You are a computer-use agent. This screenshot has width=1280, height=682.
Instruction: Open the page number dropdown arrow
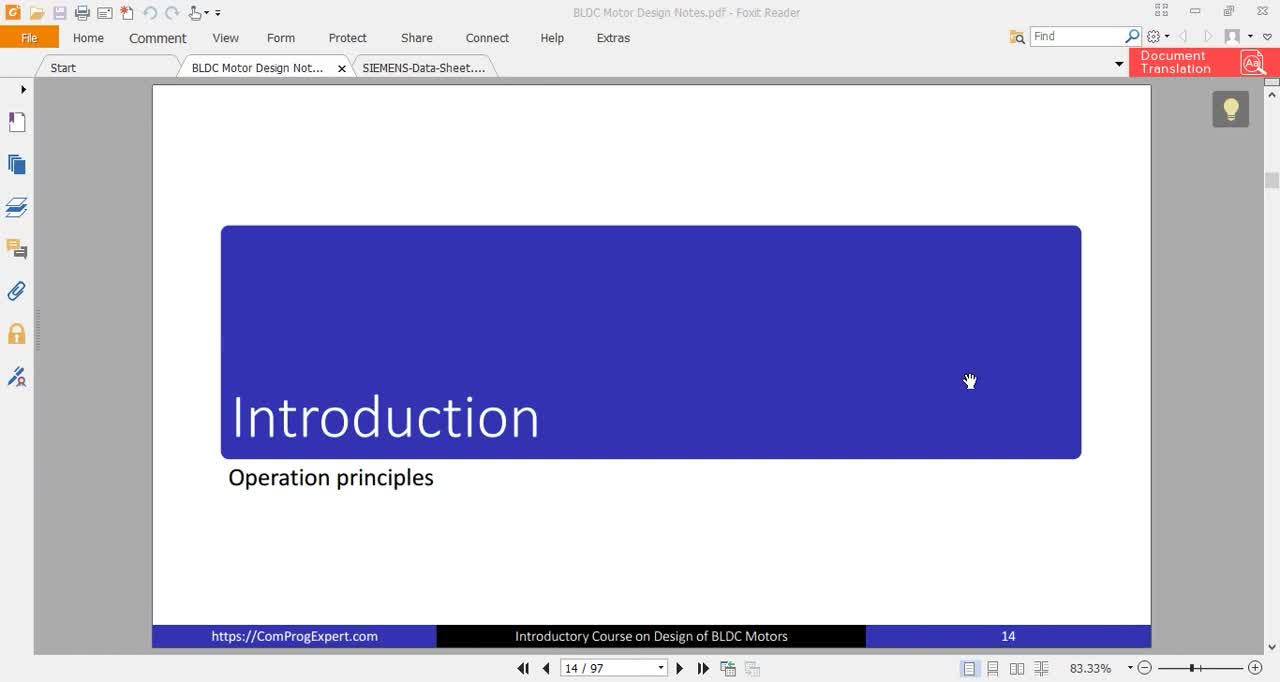661,668
